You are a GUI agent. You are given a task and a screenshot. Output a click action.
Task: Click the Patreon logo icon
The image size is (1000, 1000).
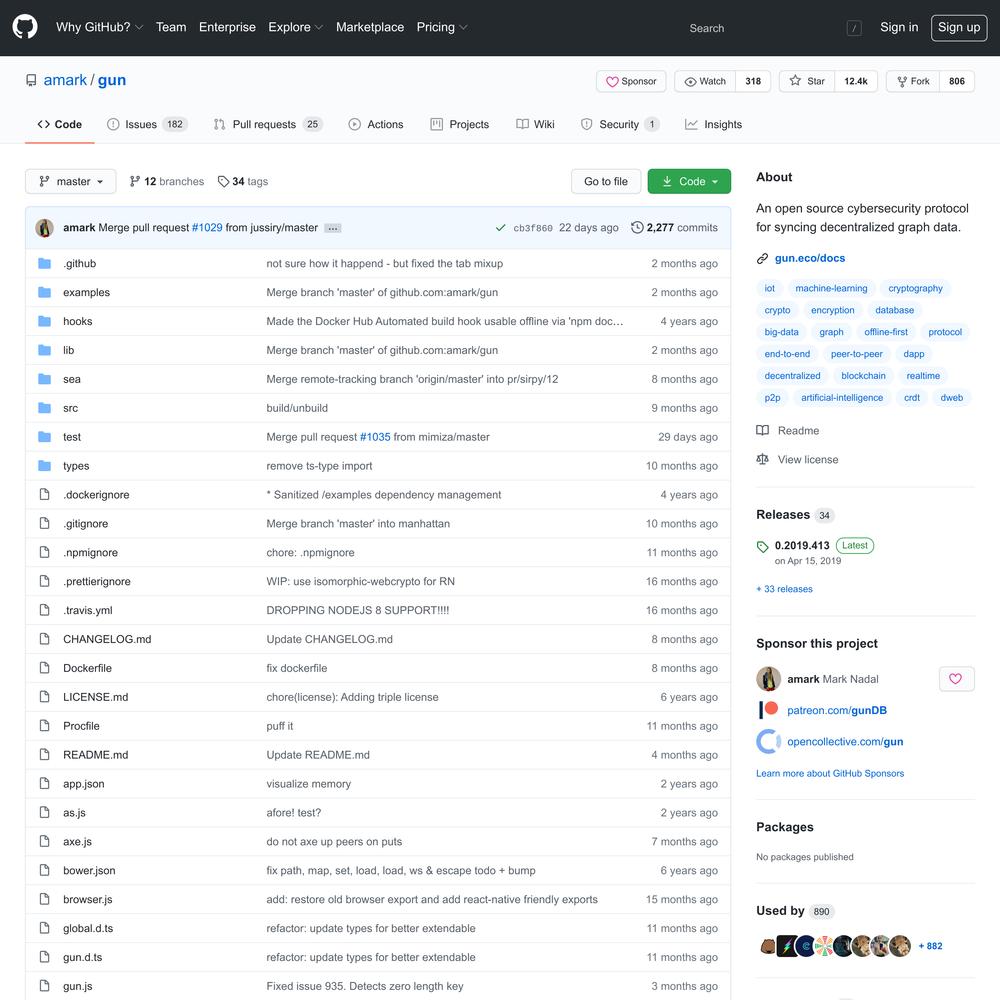[768, 710]
